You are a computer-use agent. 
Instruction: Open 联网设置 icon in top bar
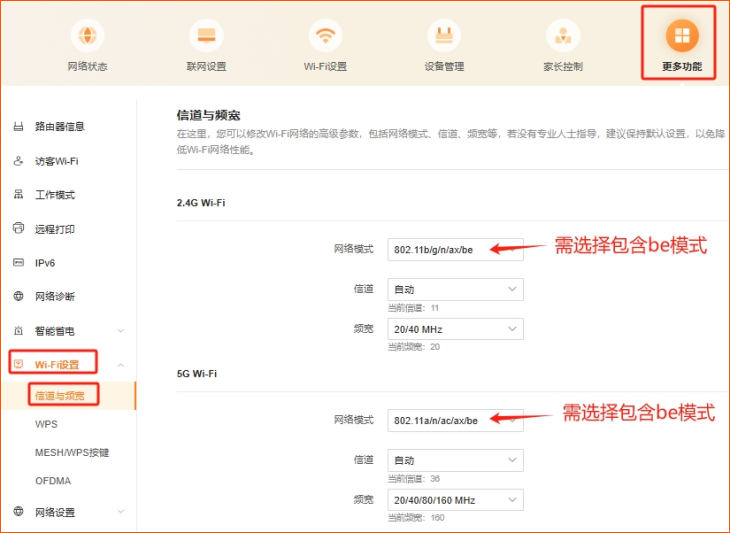(x=206, y=36)
